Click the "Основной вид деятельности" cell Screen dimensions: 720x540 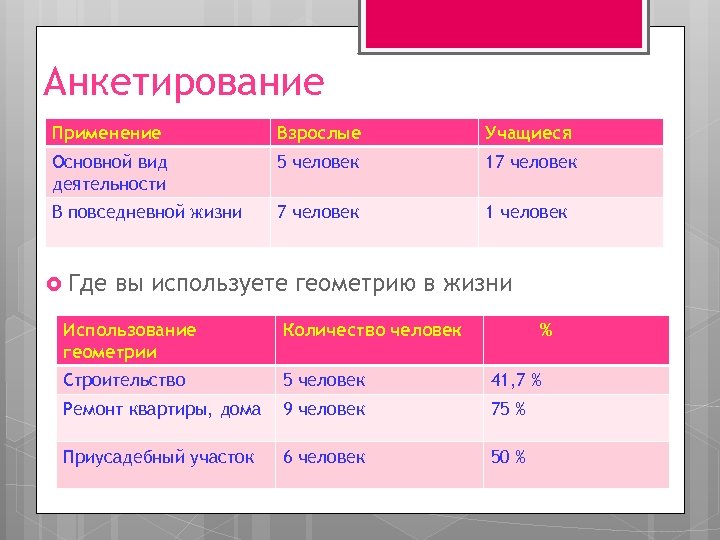158,172
